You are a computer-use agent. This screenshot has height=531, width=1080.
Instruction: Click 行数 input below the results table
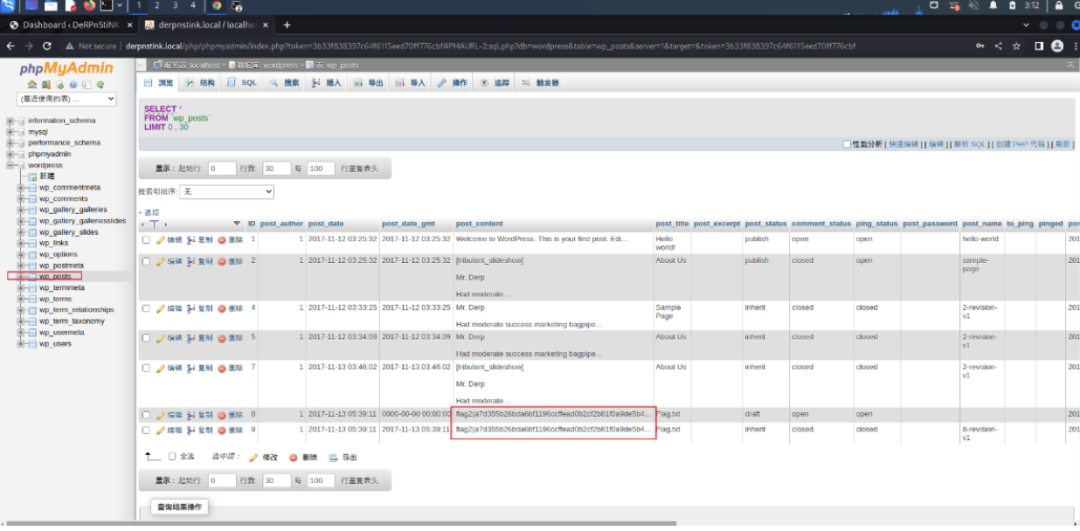tap(278, 481)
